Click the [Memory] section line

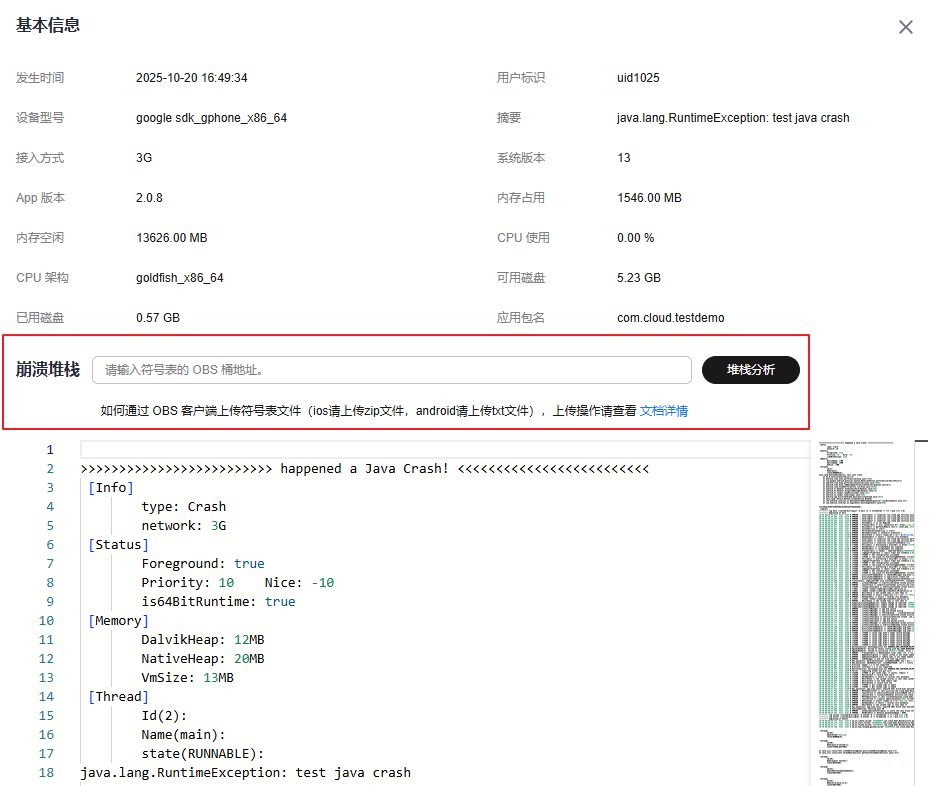[118, 621]
